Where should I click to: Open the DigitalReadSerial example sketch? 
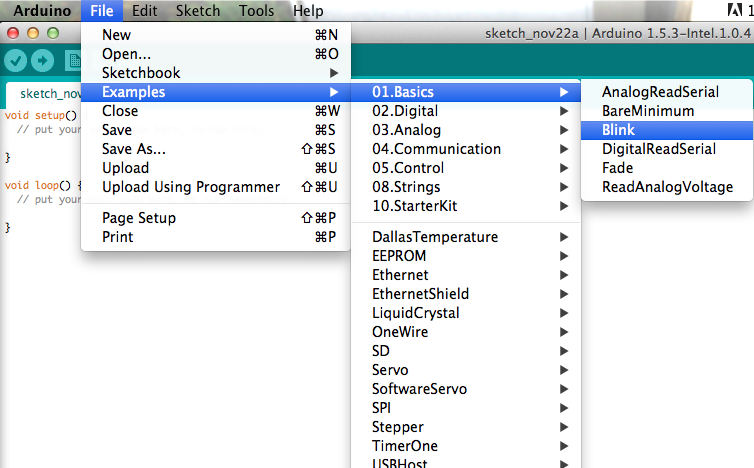coord(666,149)
